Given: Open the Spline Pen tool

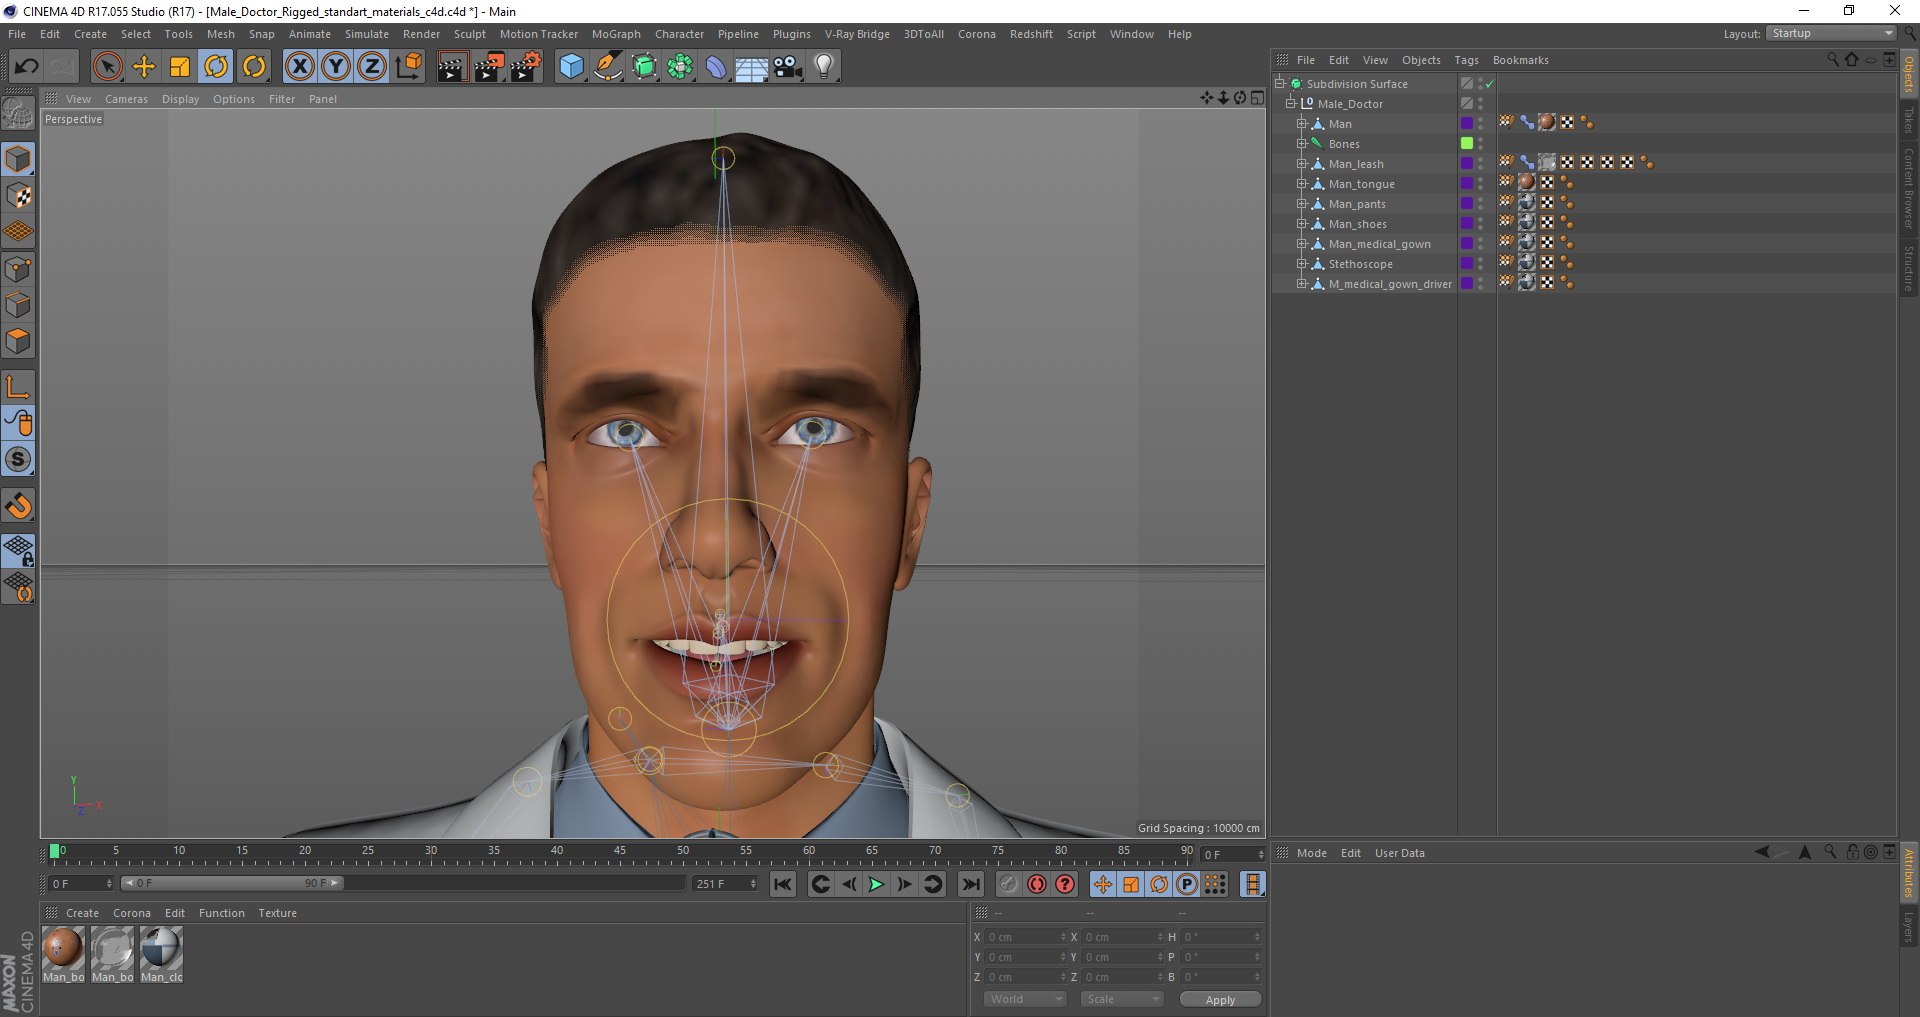Looking at the screenshot, I should click(607, 67).
